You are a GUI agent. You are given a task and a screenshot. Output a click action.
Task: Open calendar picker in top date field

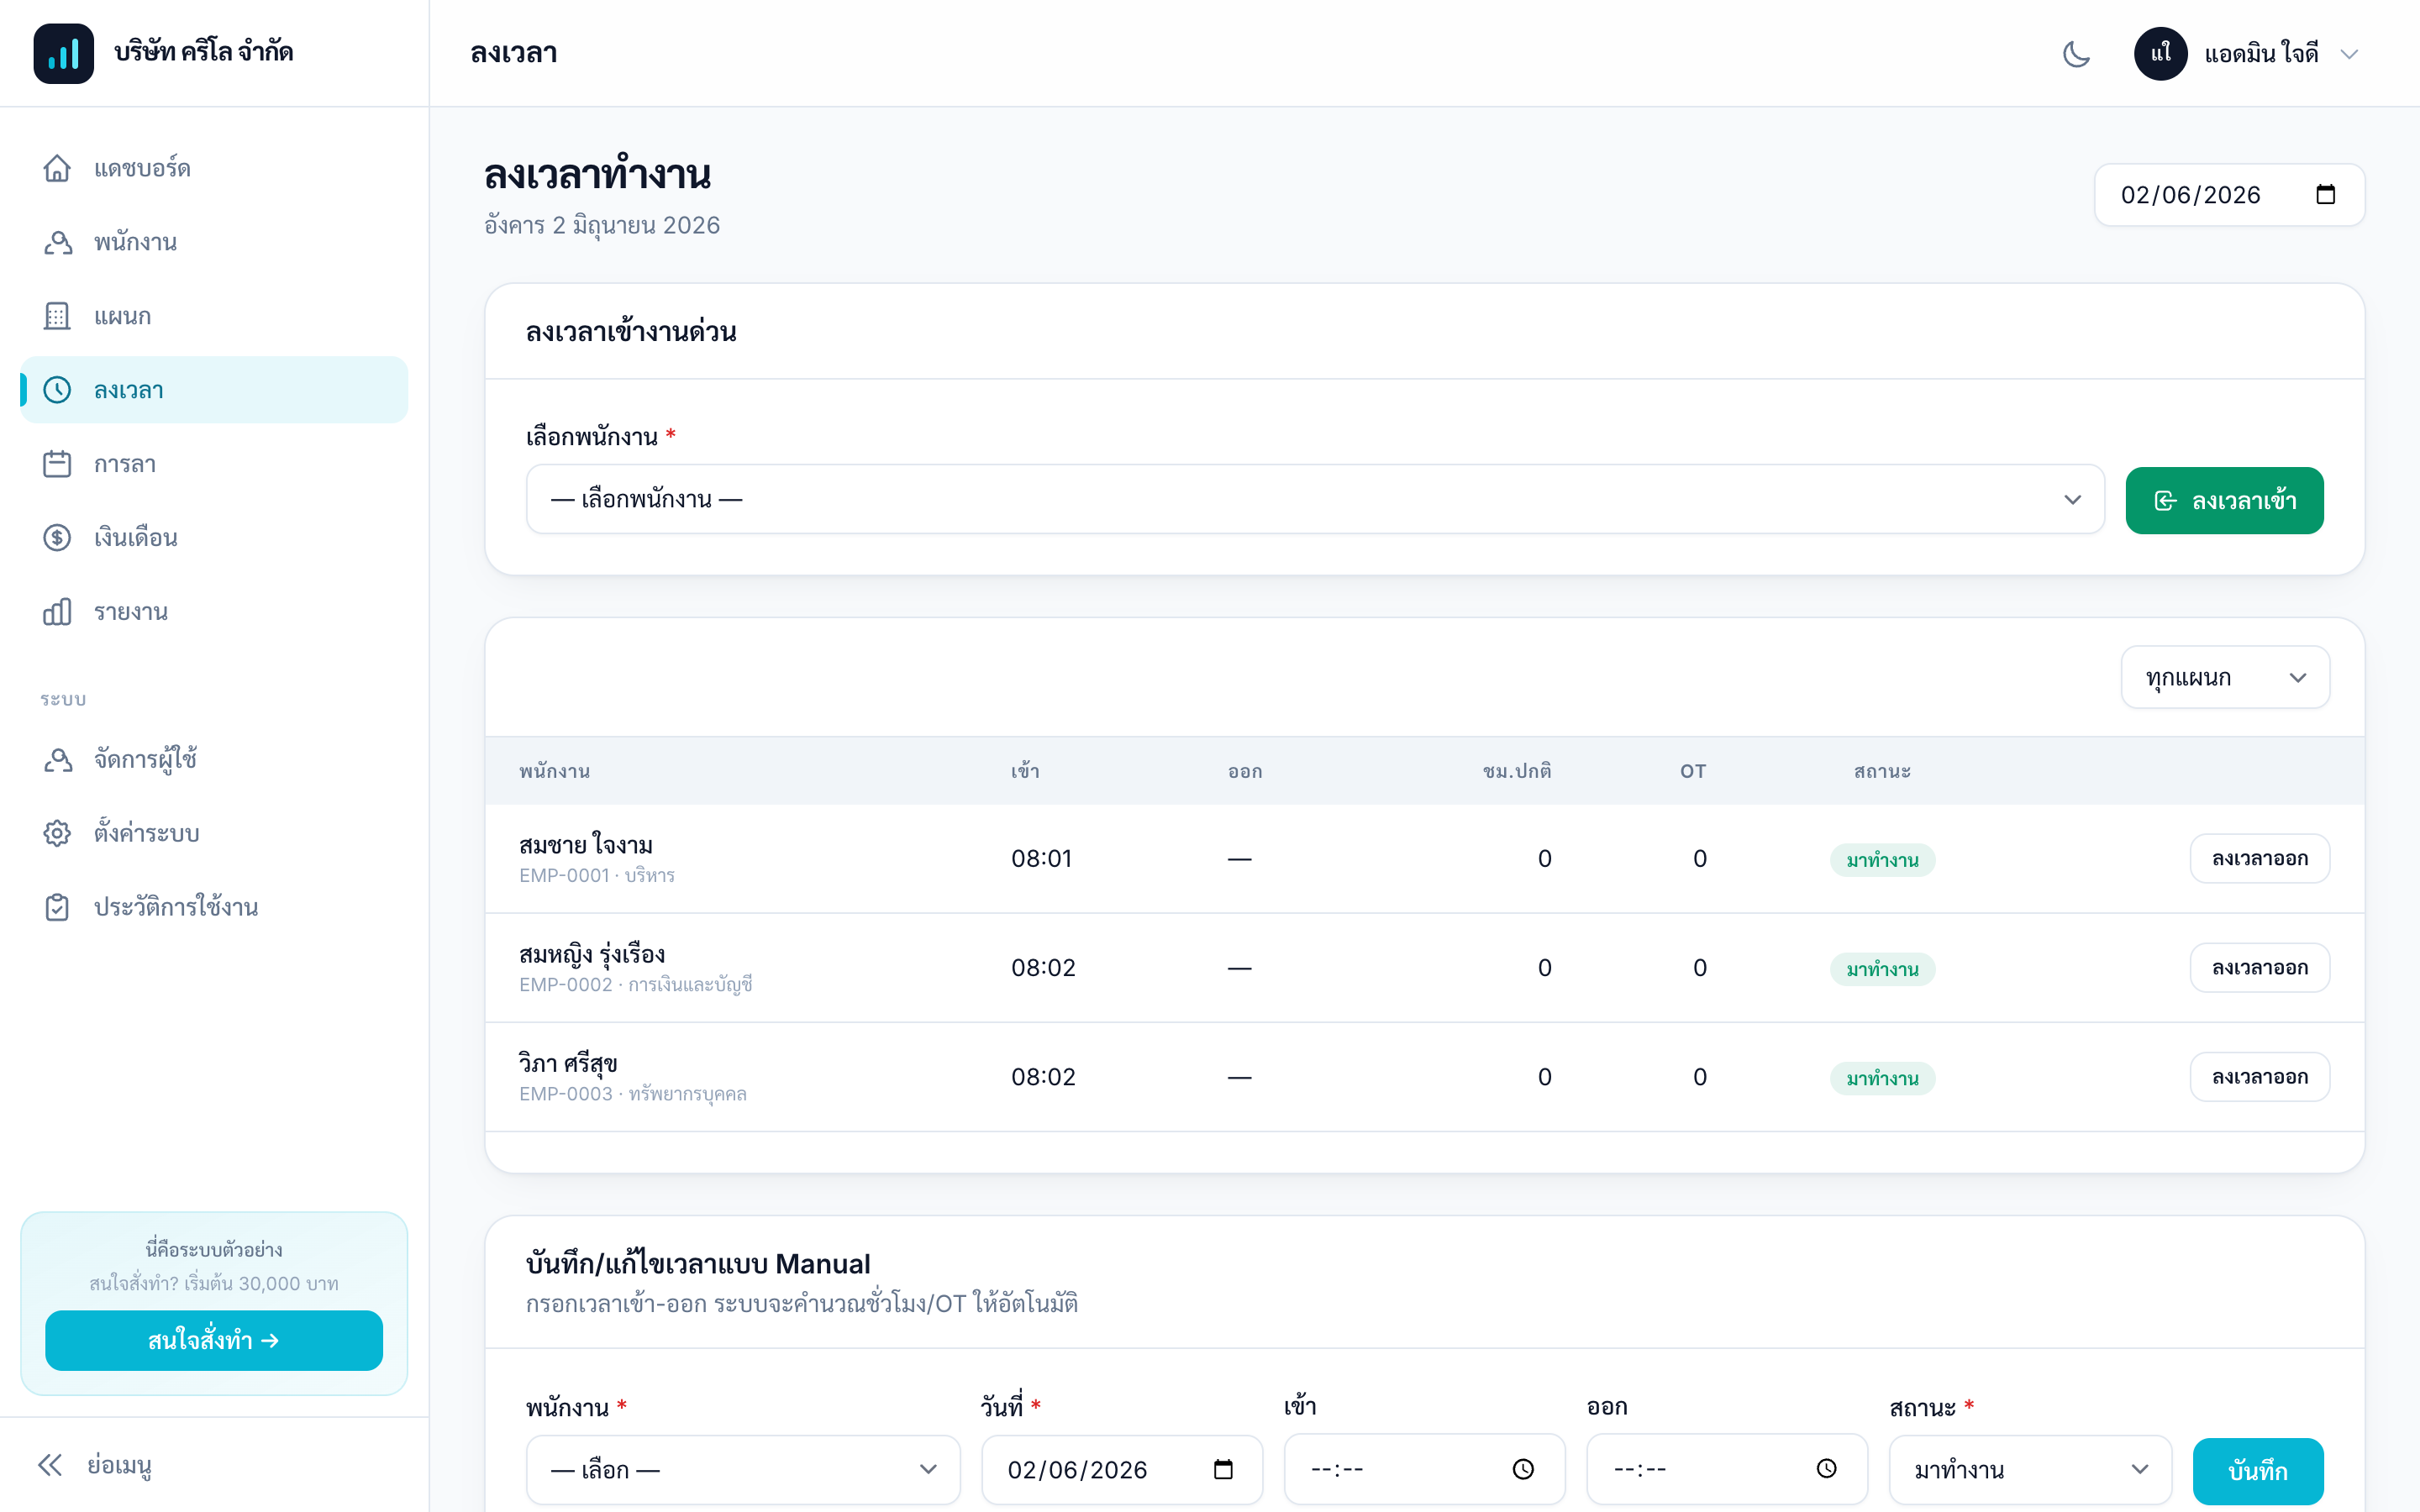coord(2325,195)
